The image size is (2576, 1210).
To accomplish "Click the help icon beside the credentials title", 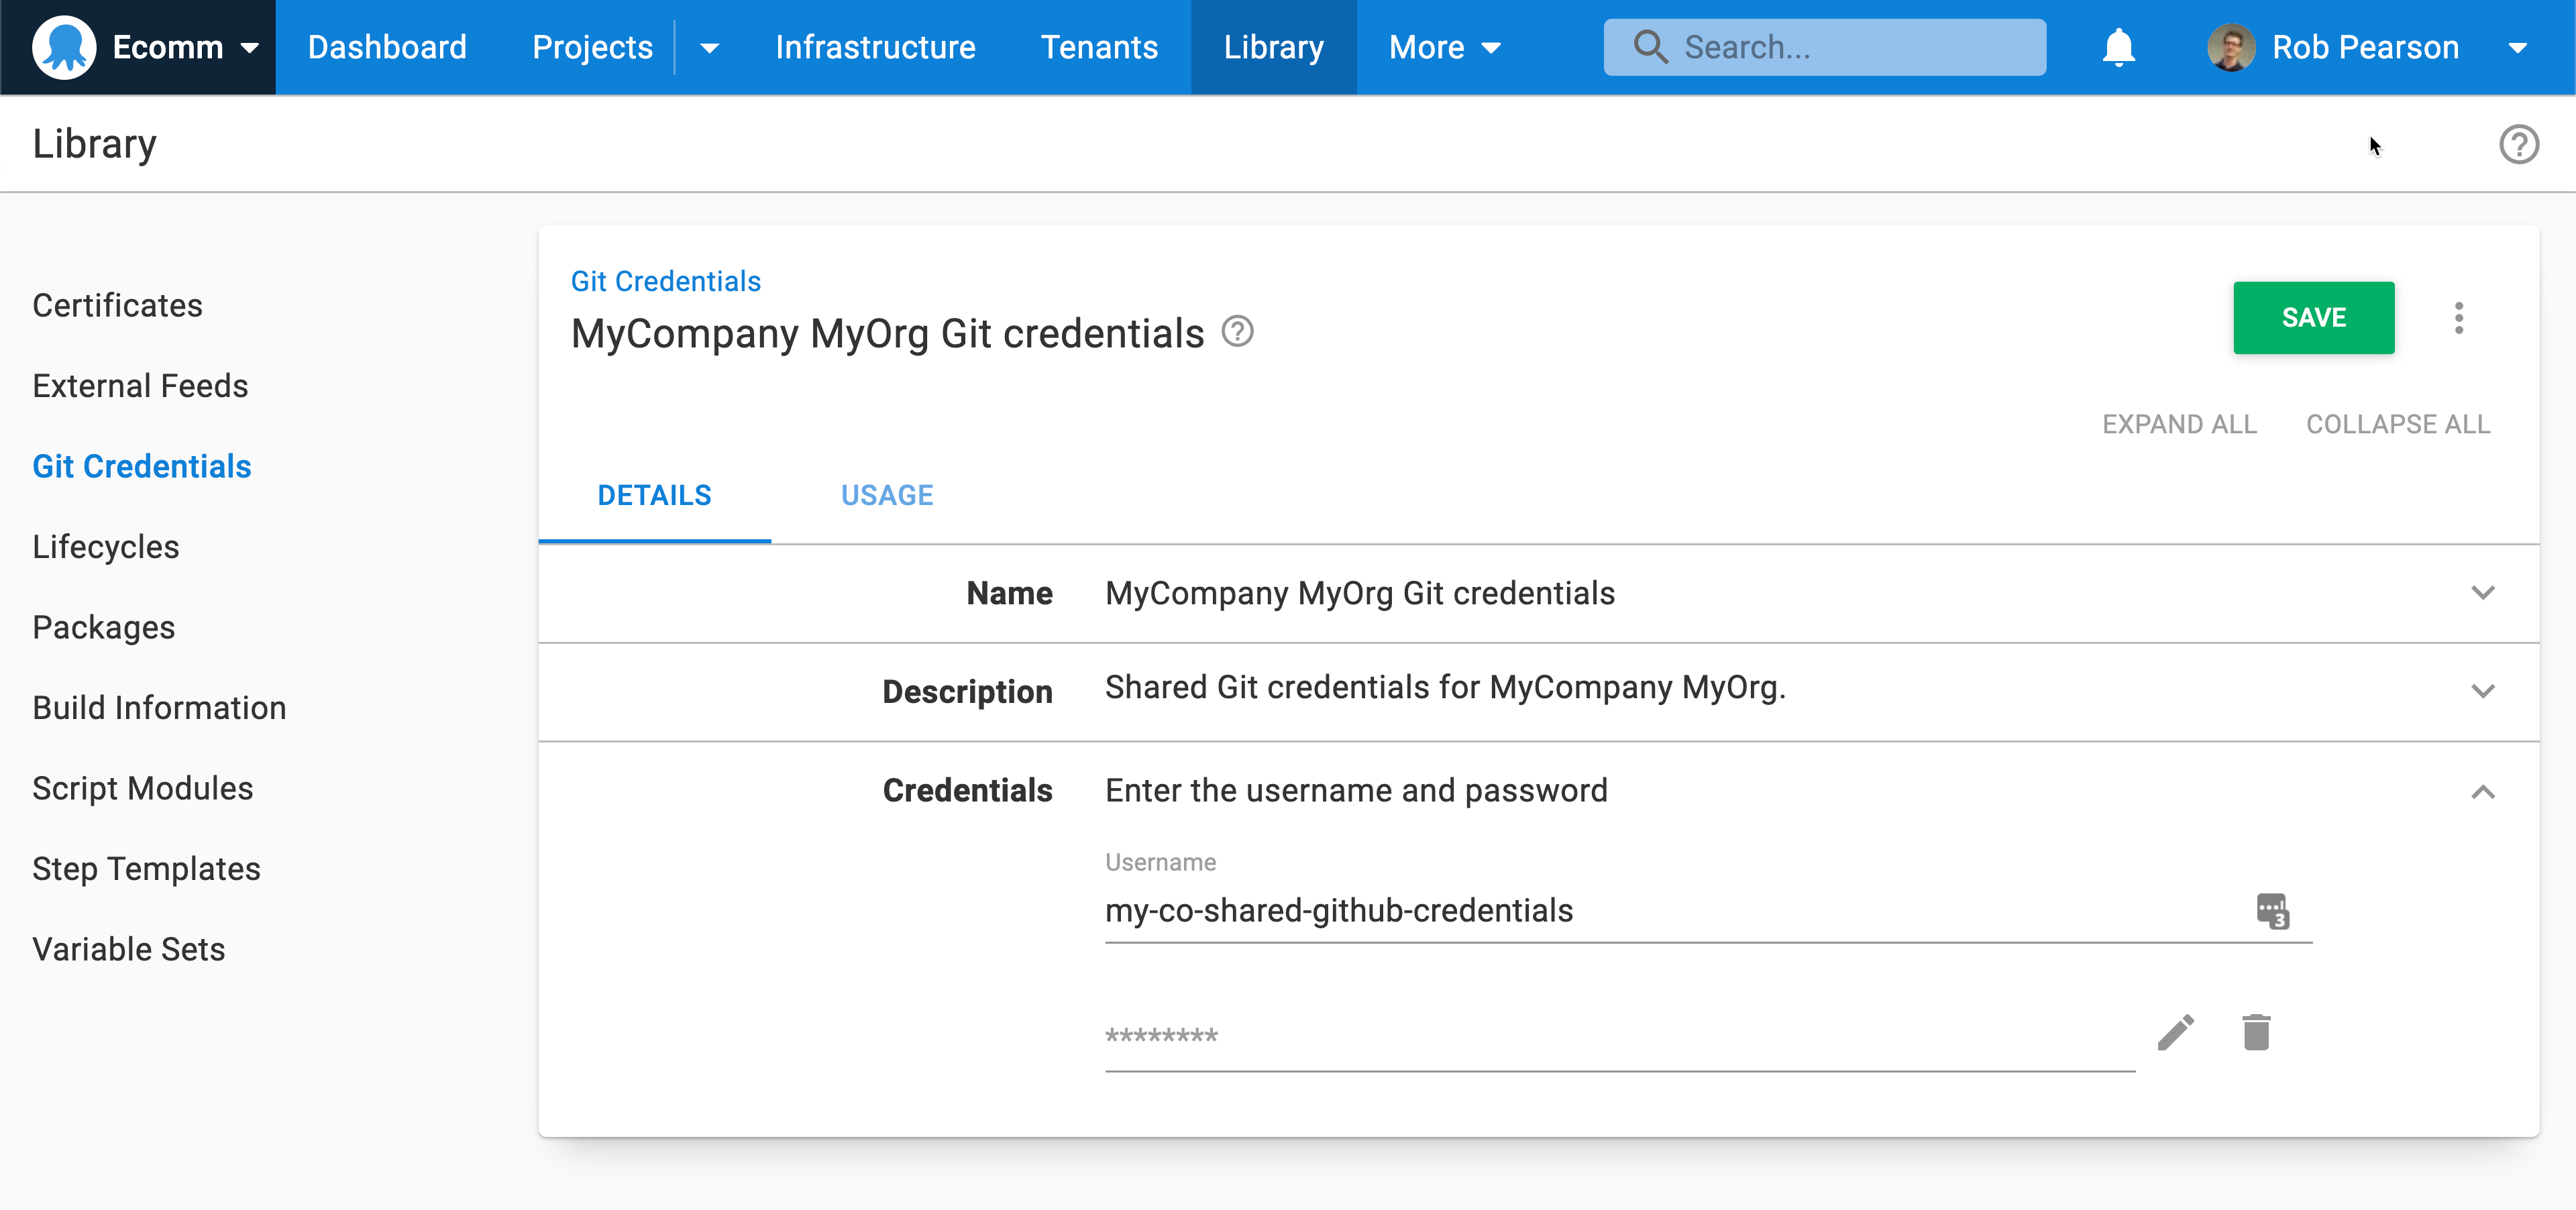I will 1237,332.
